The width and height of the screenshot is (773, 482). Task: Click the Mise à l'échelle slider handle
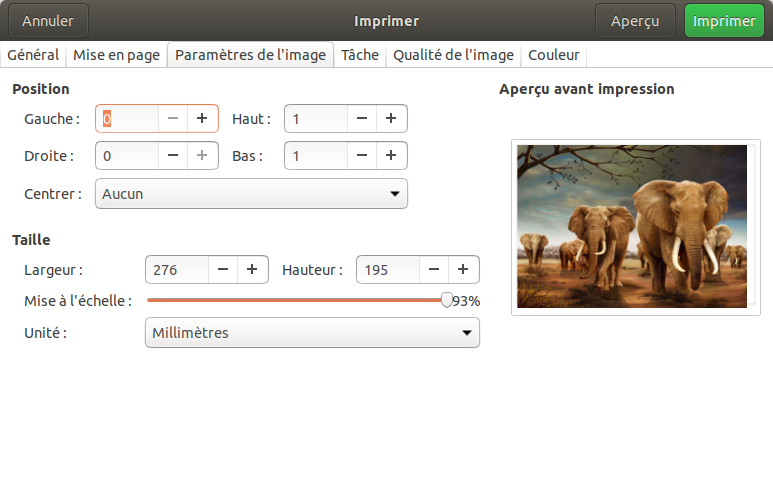tap(447, 300)
